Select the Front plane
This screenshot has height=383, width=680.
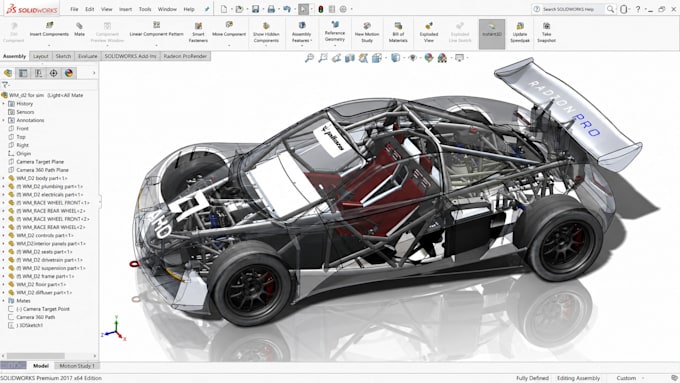23,128
